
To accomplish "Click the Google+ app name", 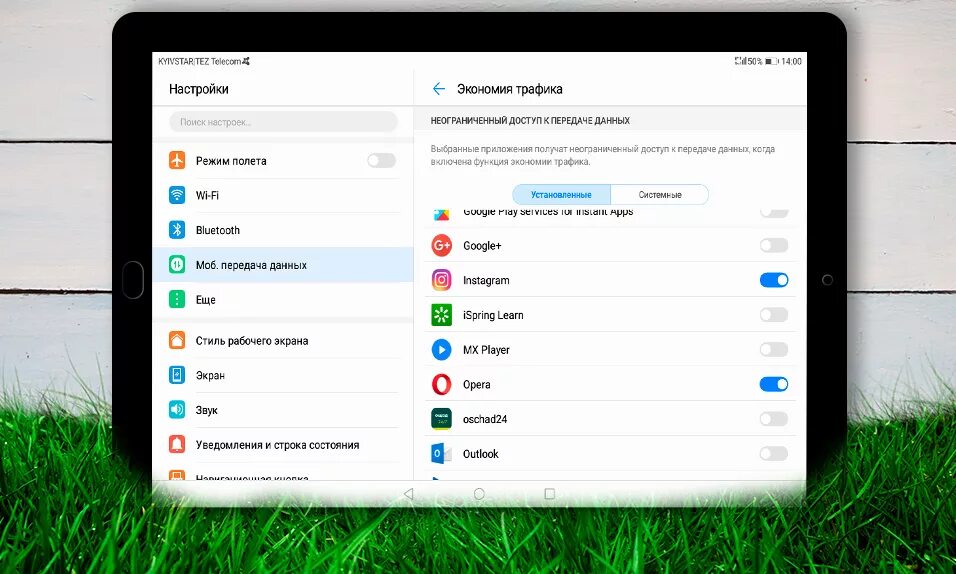I will click(x=482, y=246).
